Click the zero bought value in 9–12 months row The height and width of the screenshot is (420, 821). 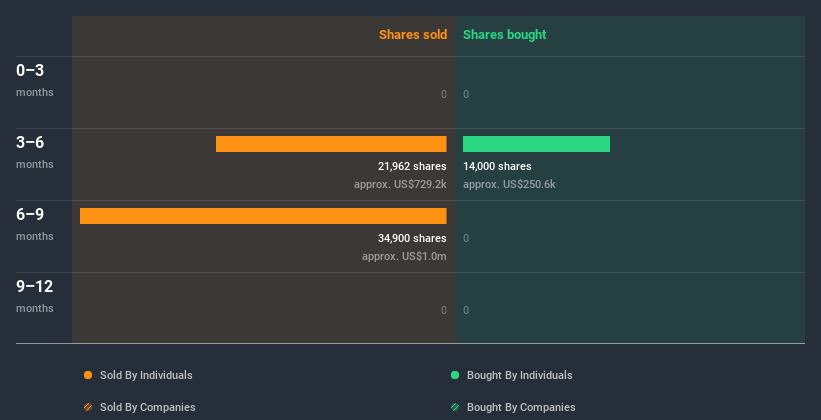(466, 310)
